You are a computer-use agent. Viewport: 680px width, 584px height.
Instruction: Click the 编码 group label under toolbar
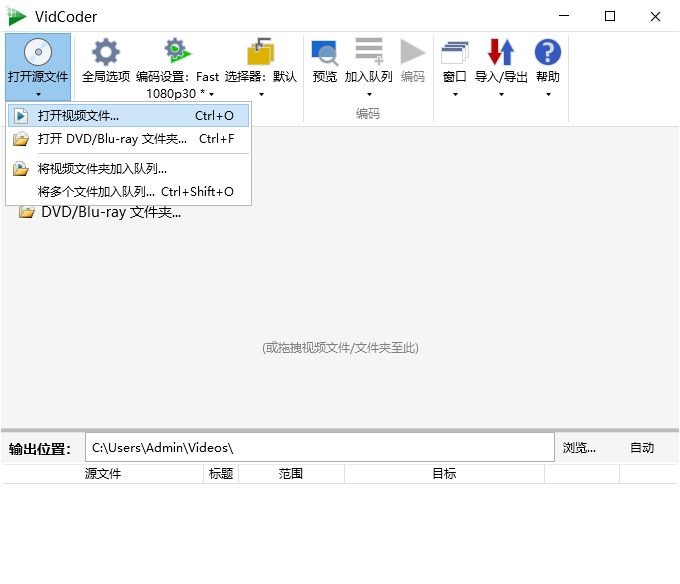[368, 114]
